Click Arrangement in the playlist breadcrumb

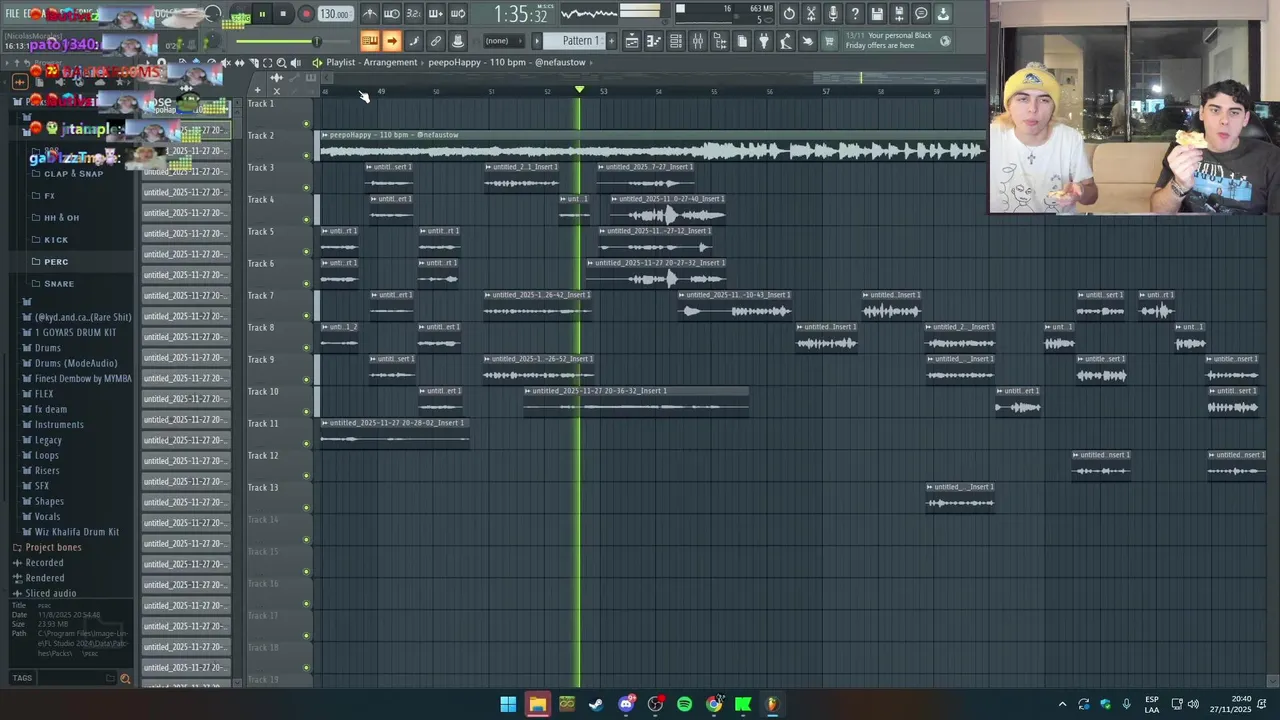click(389, 62)
